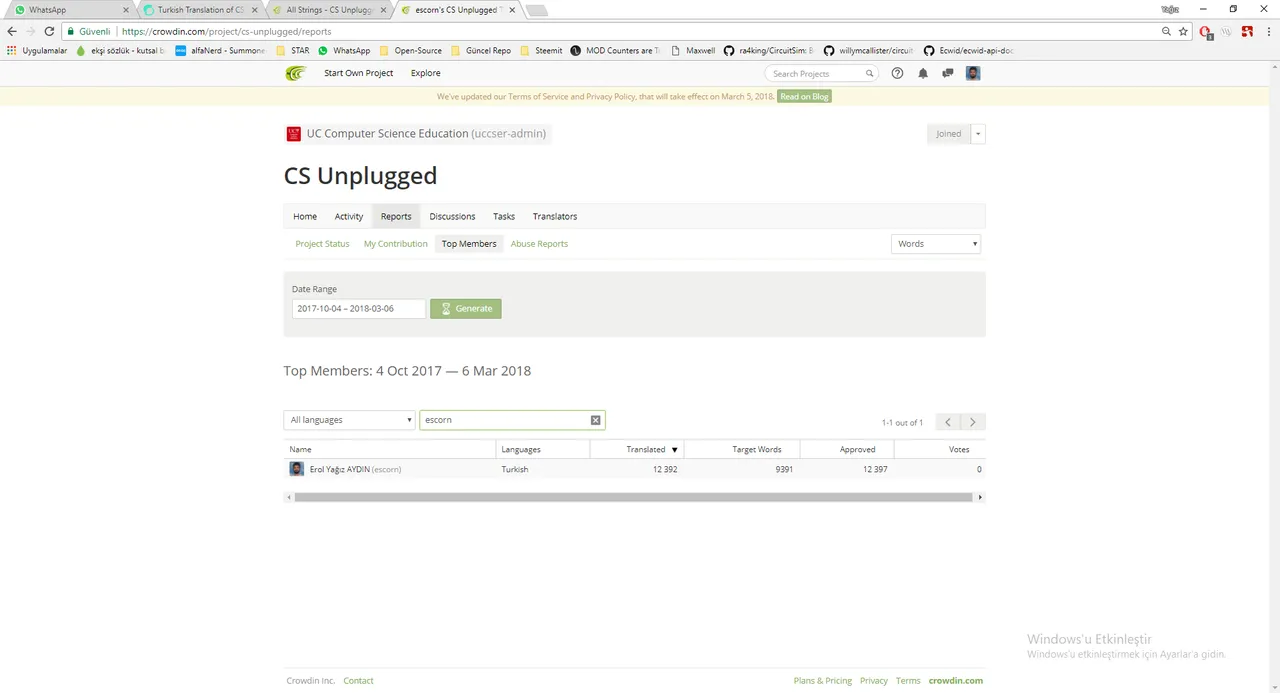Click the browser forward arrow
Image resolution: width=1280 pixels, height=693 pixels.
coord(30,31)
